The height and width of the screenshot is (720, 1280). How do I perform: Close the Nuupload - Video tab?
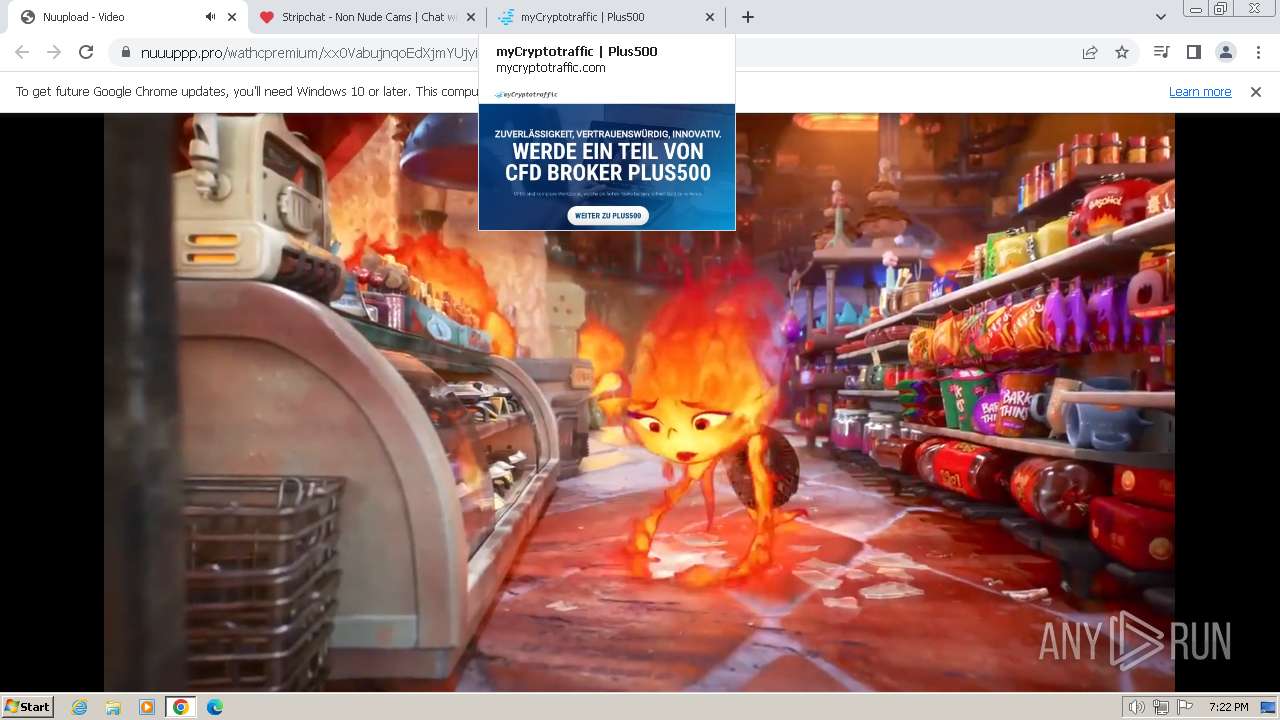[x=232, y=17]
